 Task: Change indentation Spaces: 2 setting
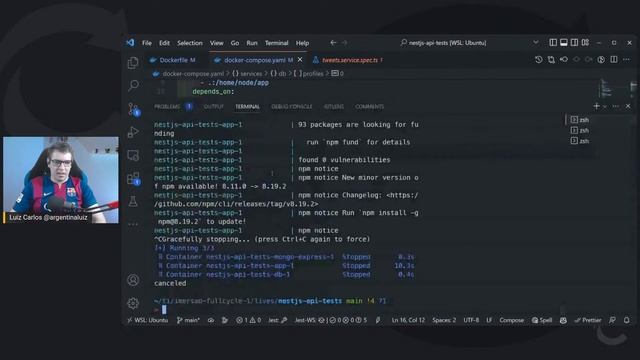coord(444,320)
